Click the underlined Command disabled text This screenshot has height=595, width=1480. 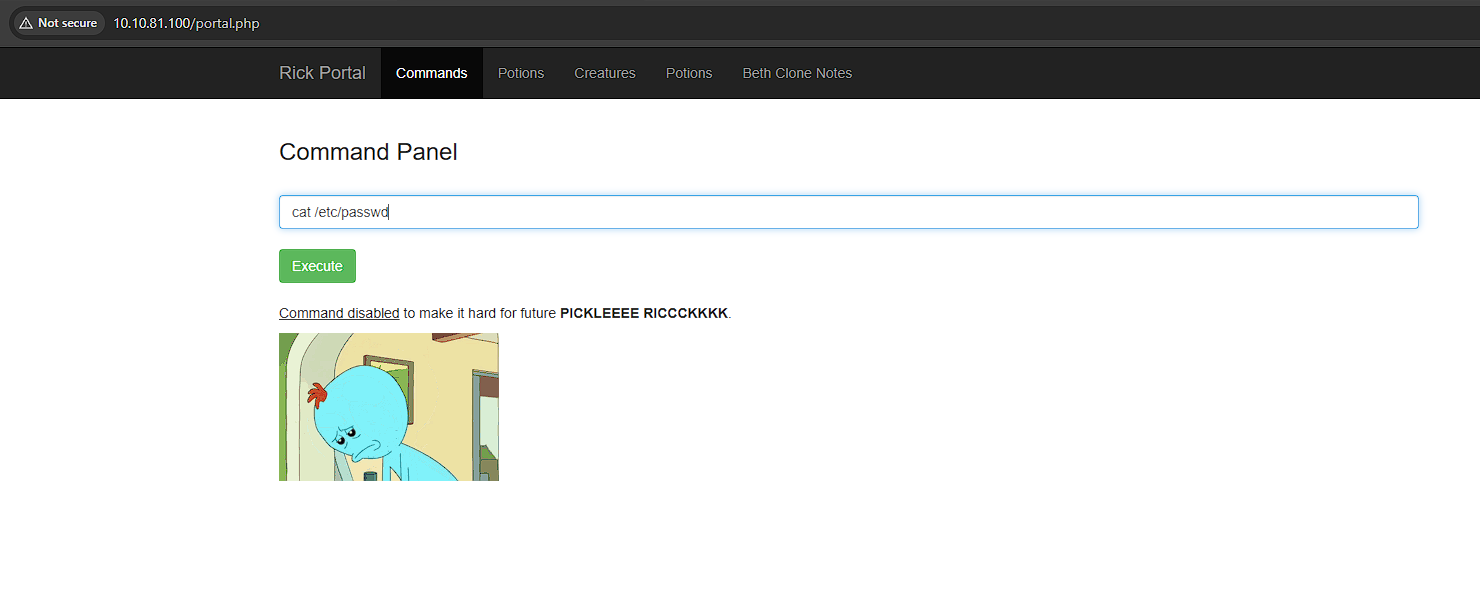339,313
